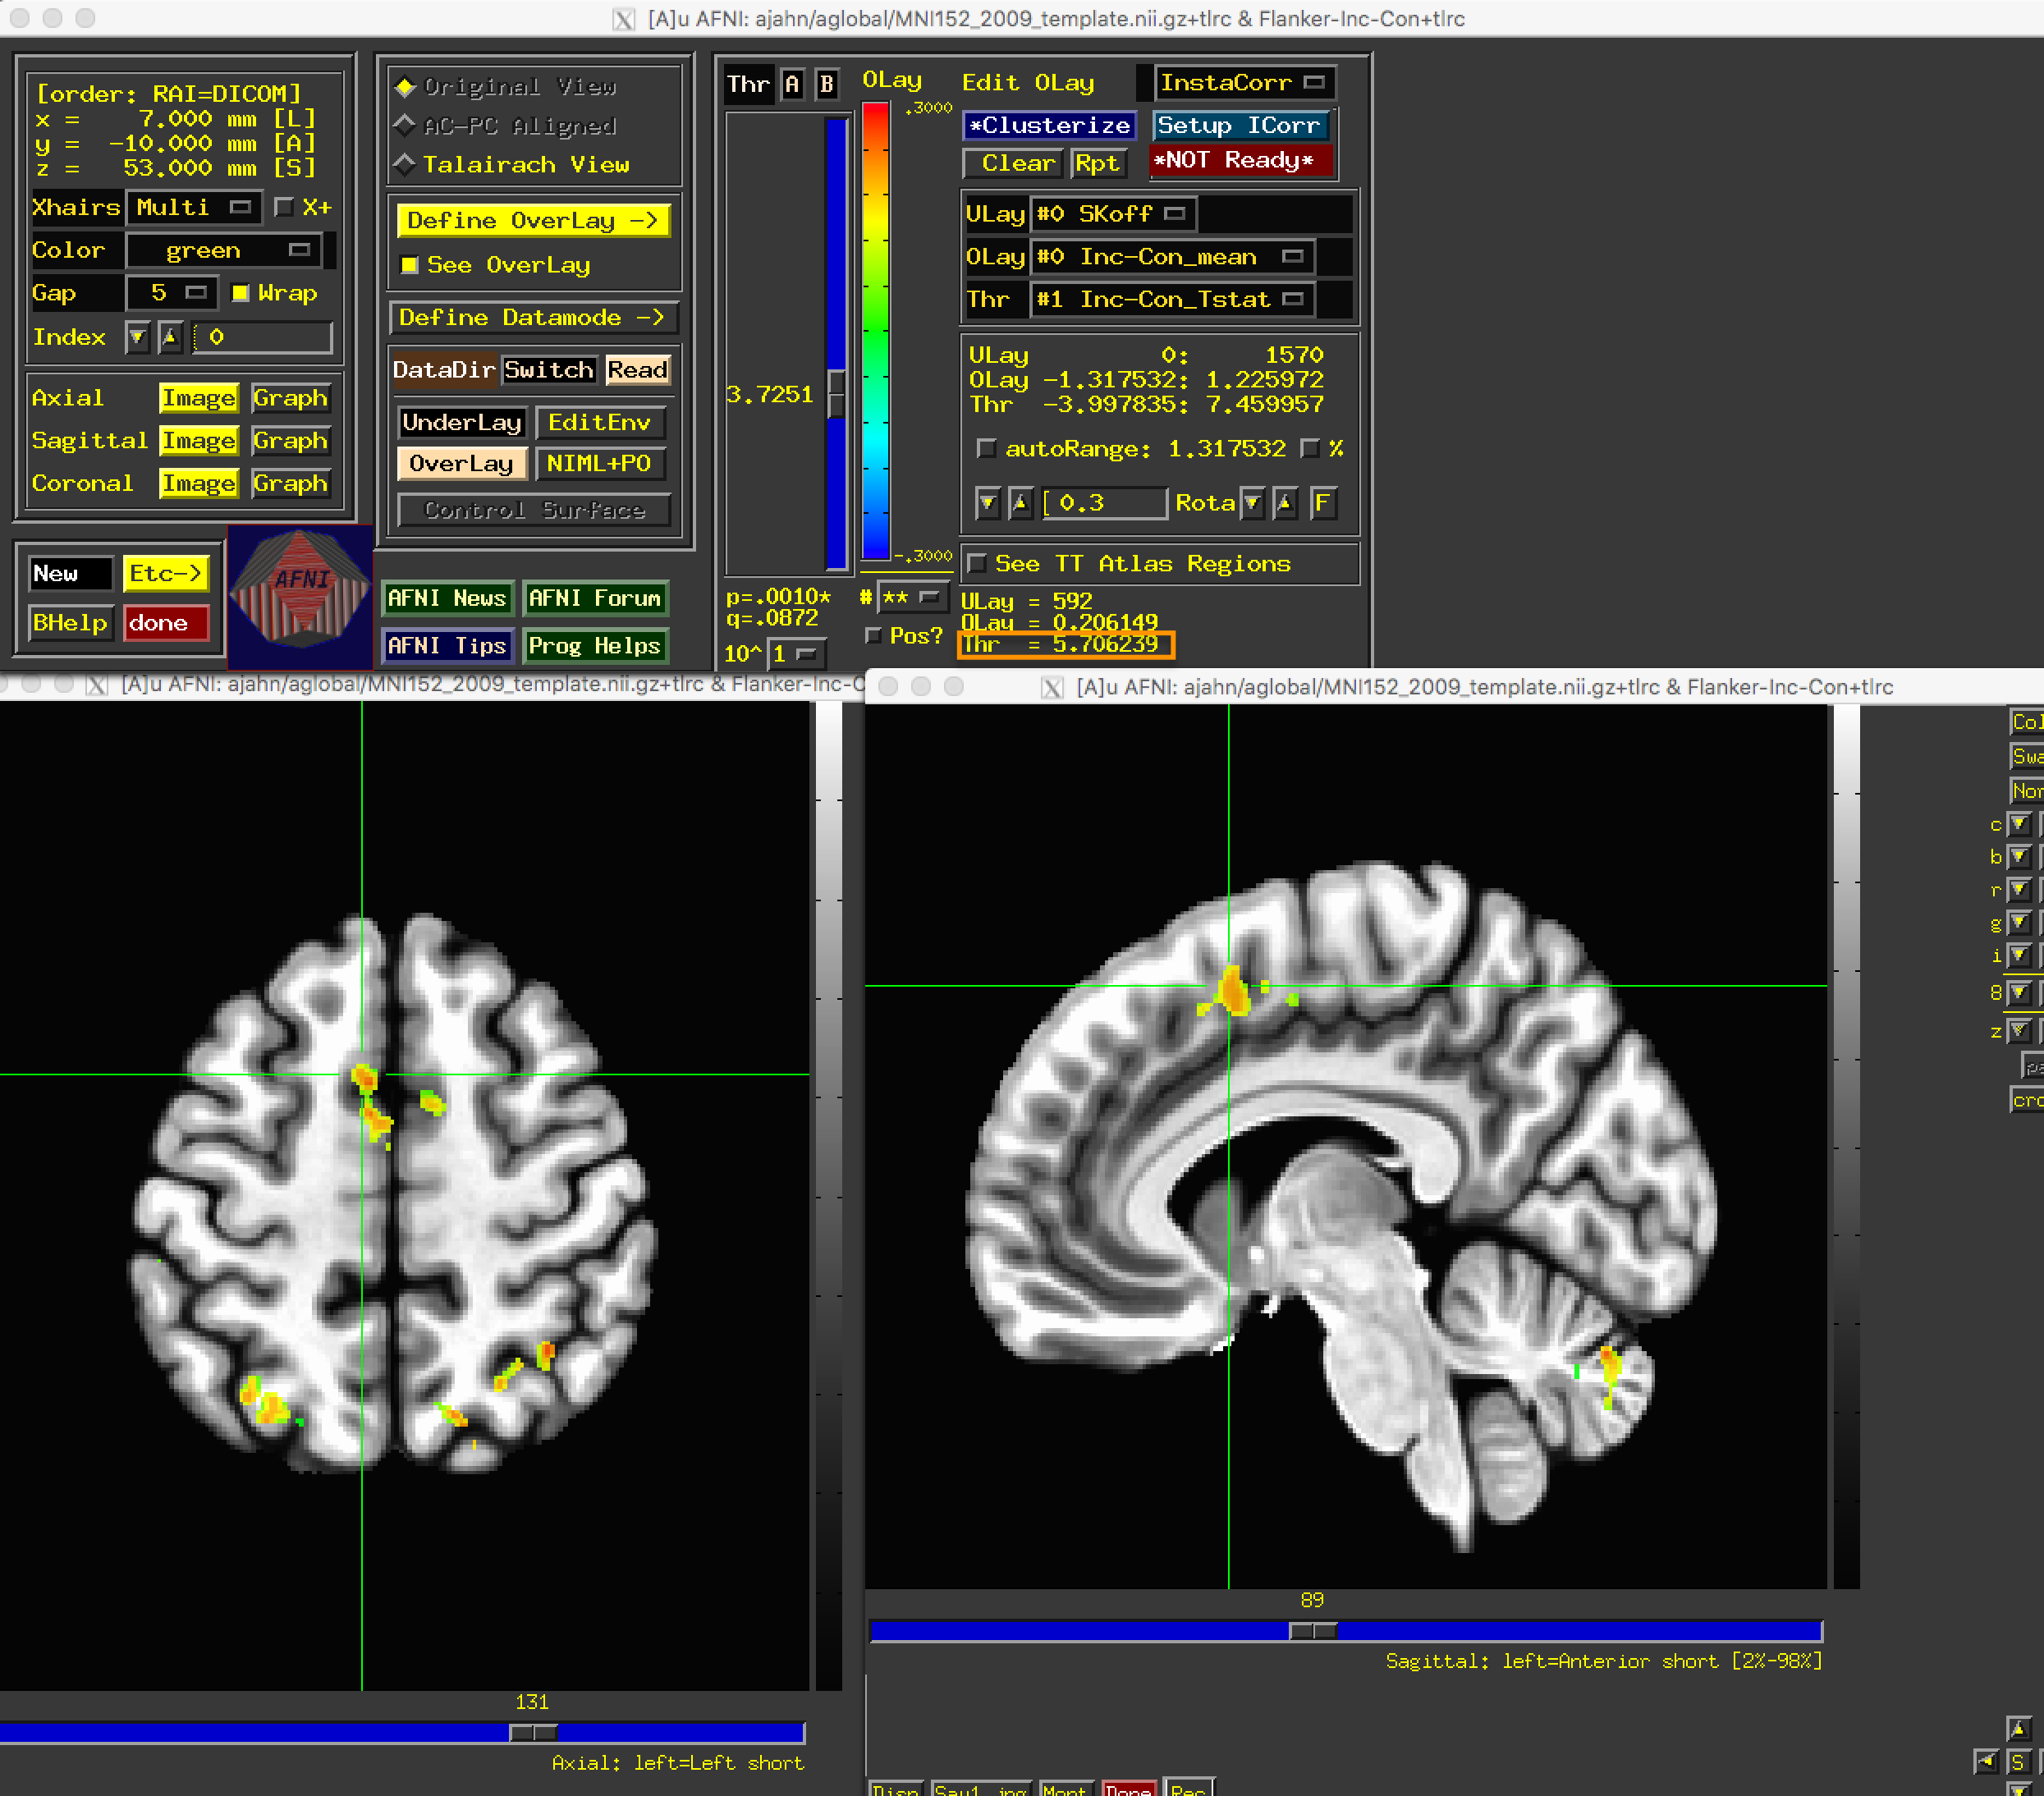Viewport: 2044px width, 1796px height.
Task: Toggle the See OverLay checkbox
Action: point(409,265)
